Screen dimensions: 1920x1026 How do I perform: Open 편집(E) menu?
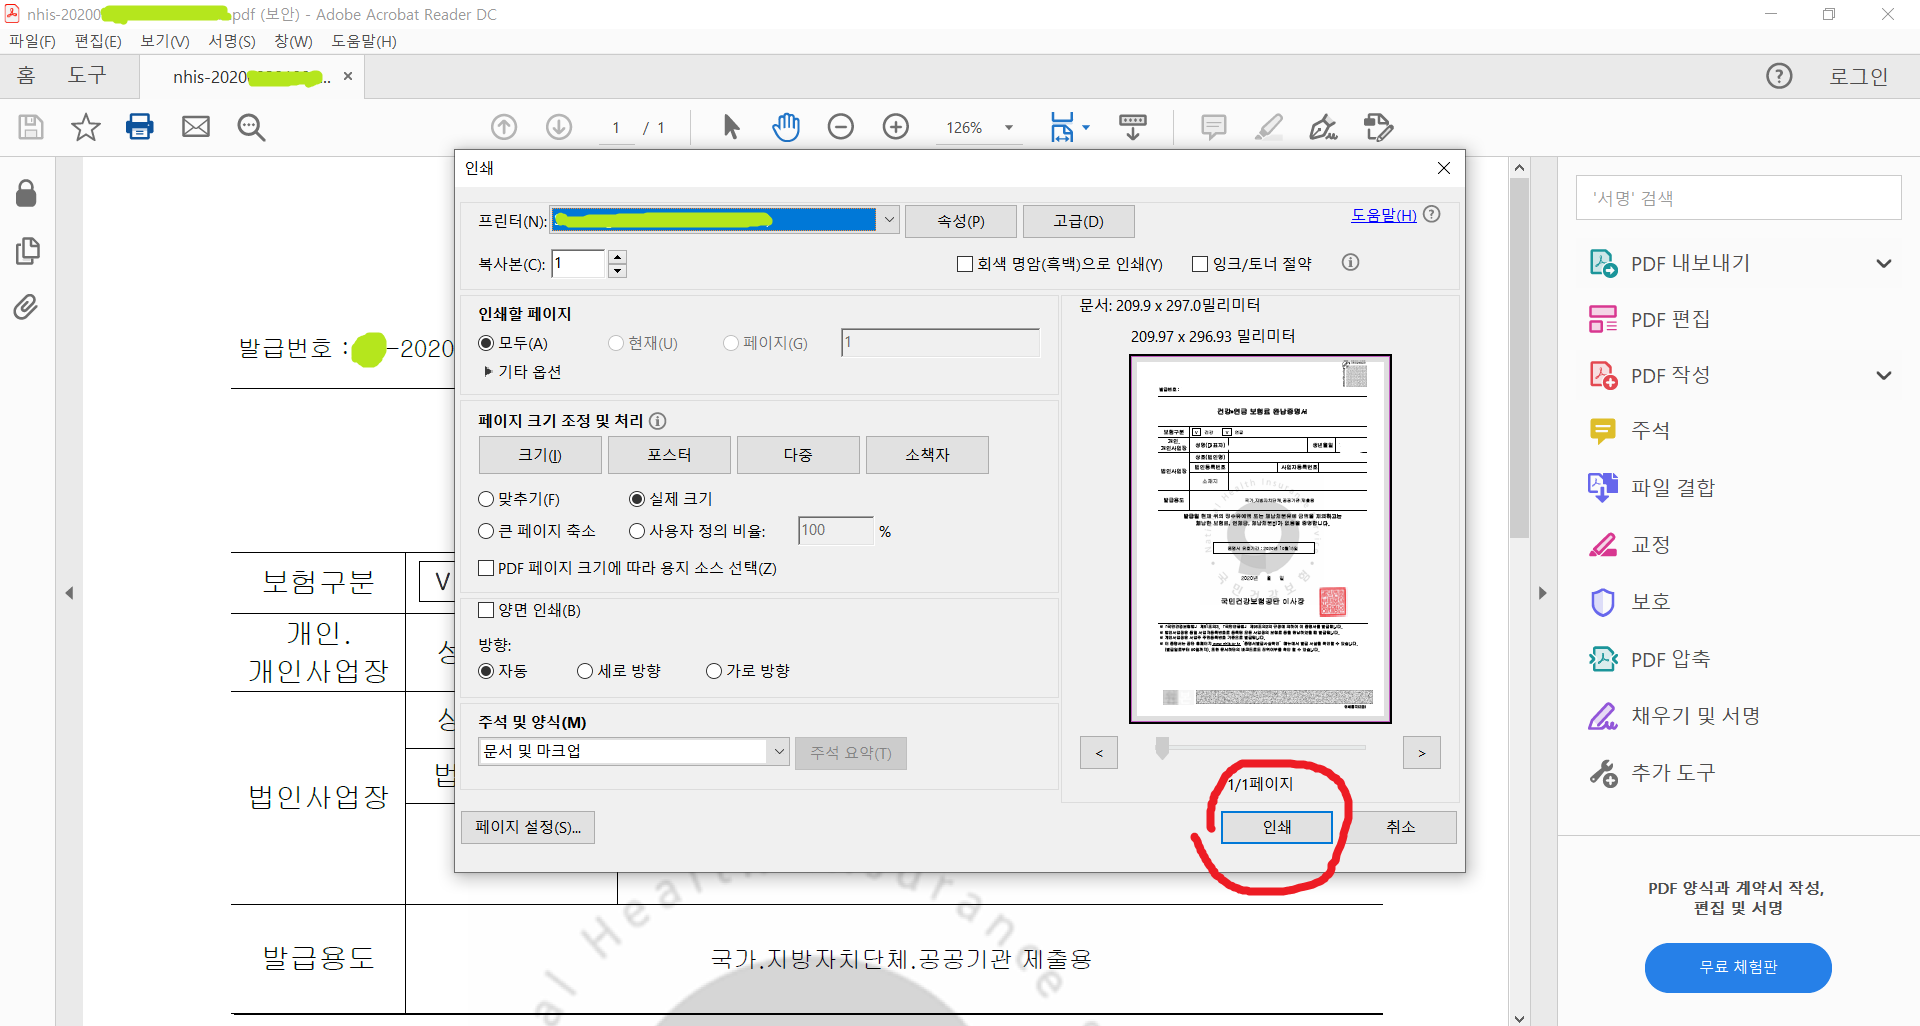(98, 41)
